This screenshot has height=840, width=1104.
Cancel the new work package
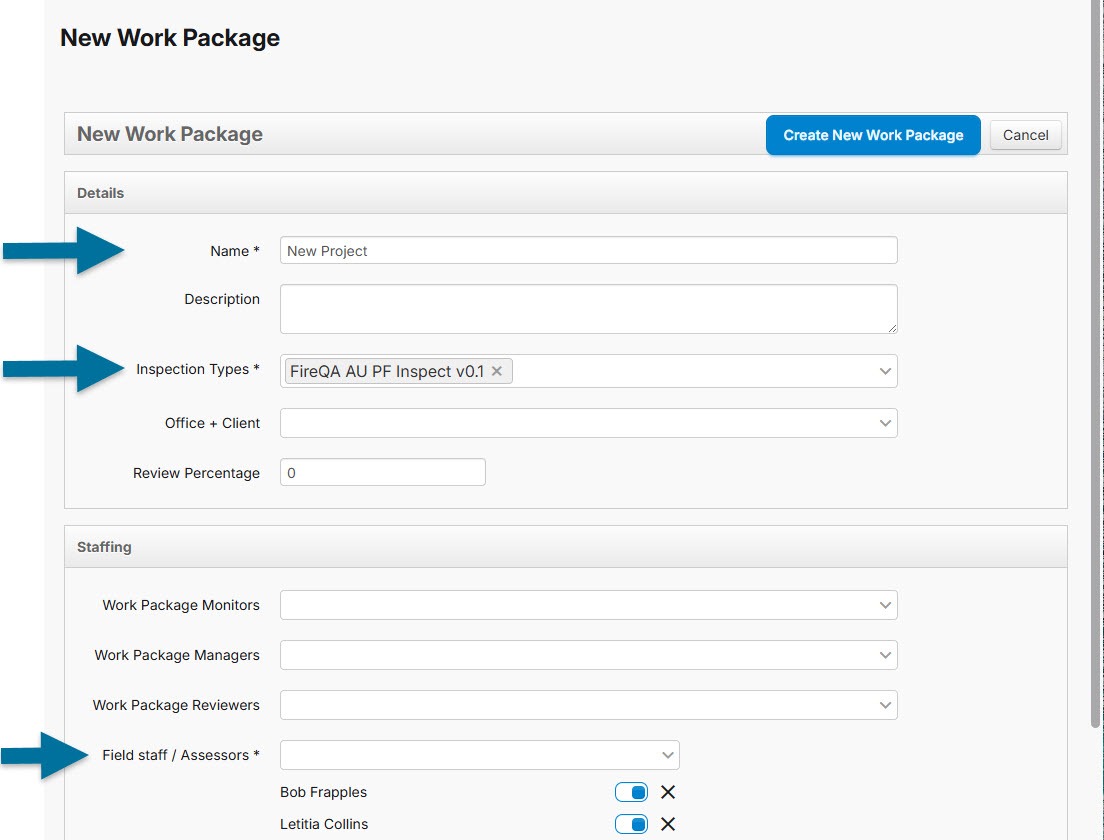tap(1025, 135)
